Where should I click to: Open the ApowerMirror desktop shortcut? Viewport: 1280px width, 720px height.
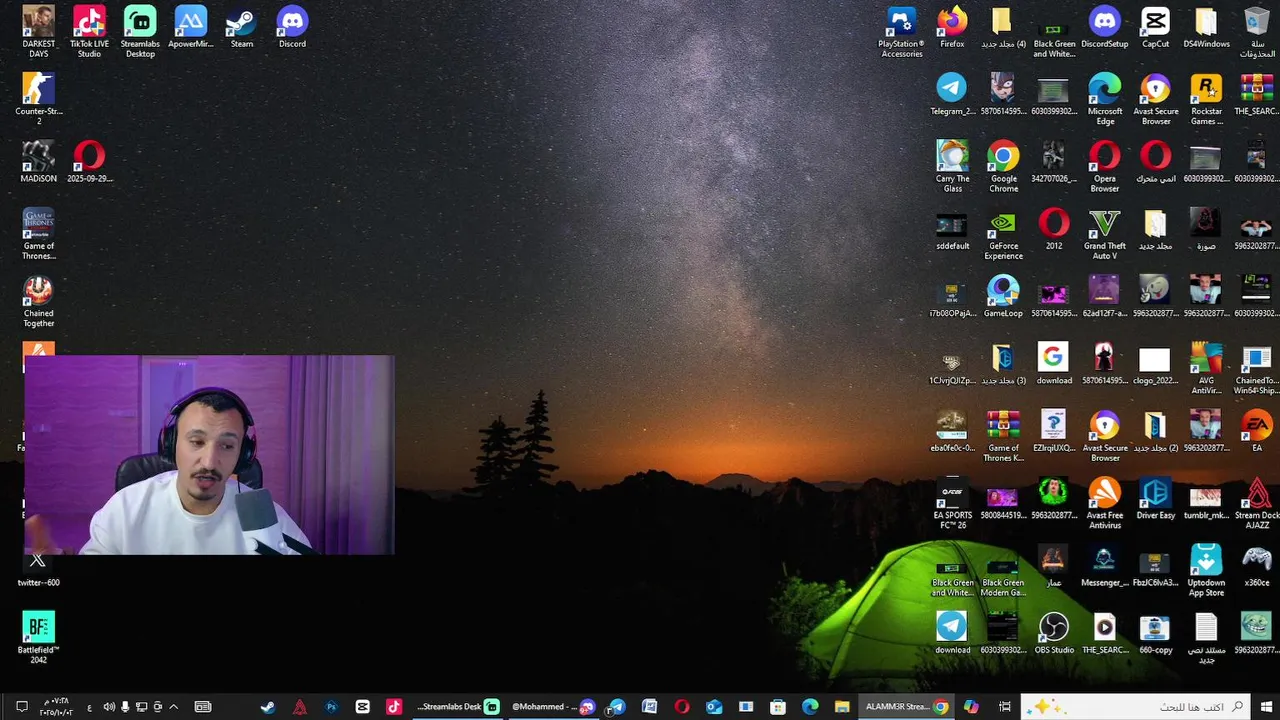(190, 27)
